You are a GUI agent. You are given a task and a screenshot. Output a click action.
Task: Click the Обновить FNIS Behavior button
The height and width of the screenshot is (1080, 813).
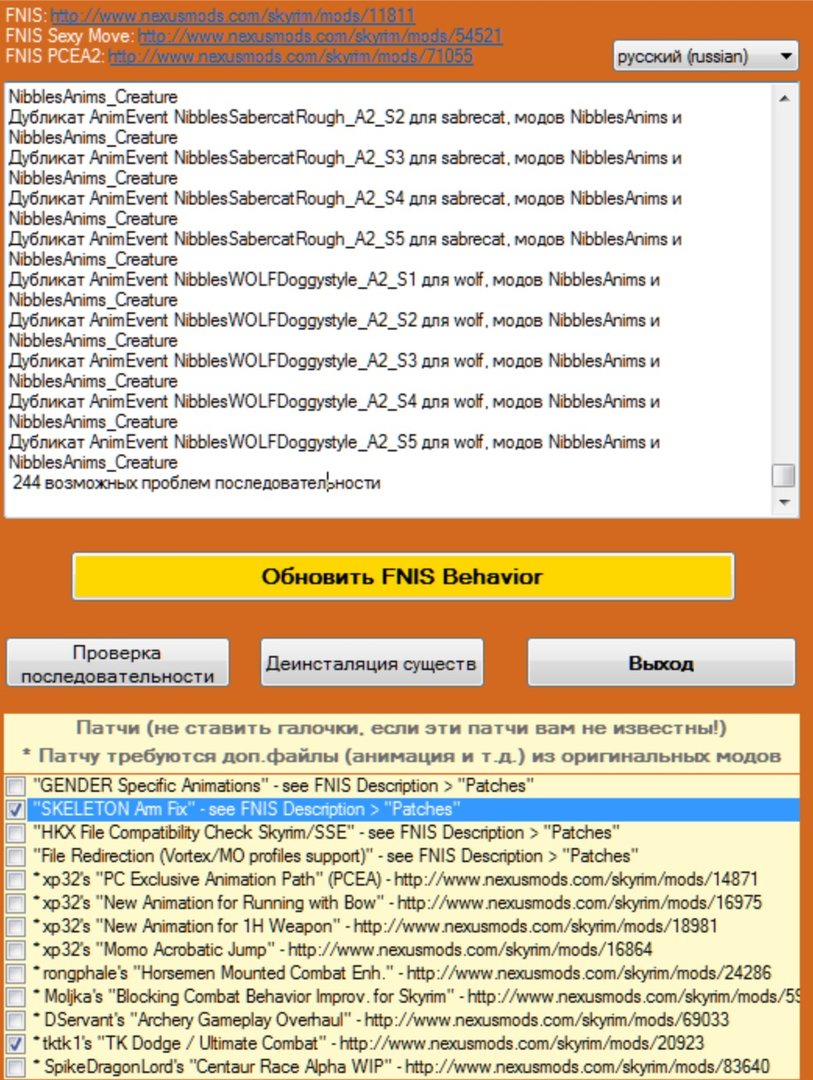coord(402,577)
